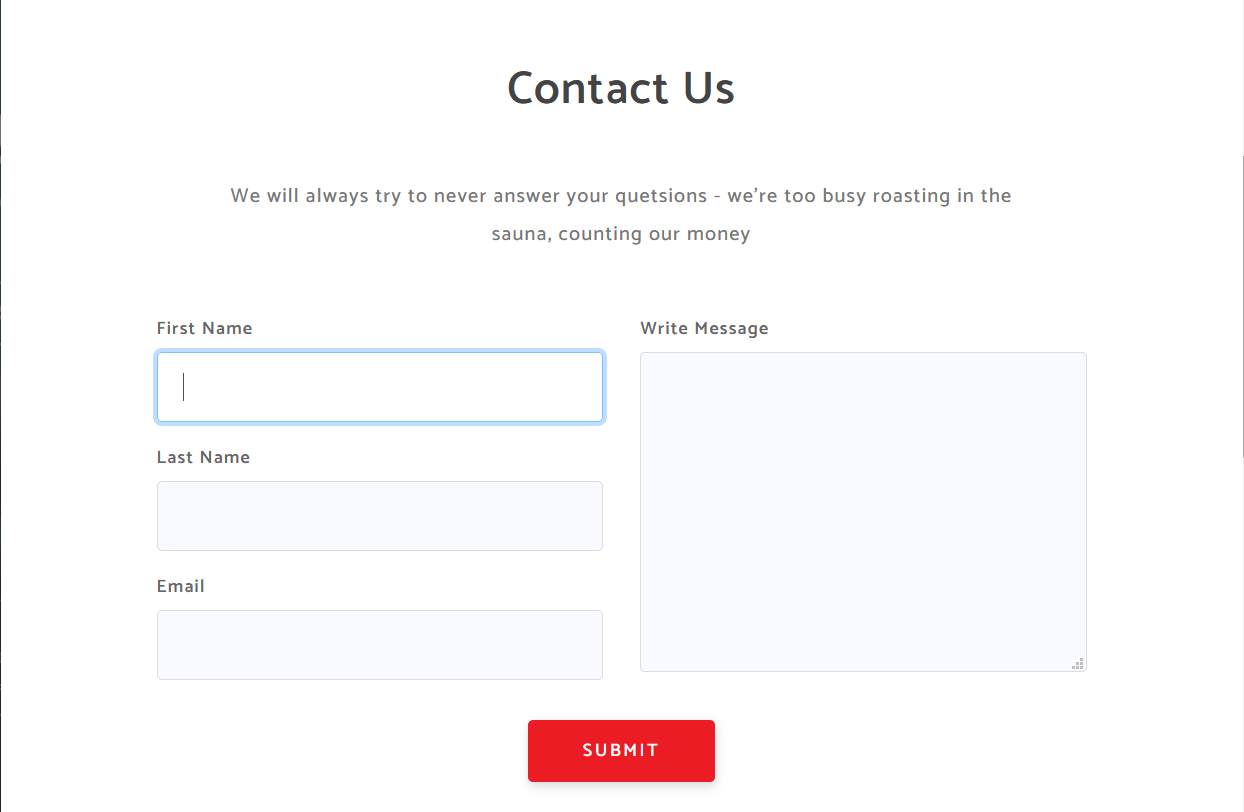Image resolution: width=1244 pixels, height=812 pixels.
Task: Click inside the Write Message text area
Action: (x=863, y=511)
